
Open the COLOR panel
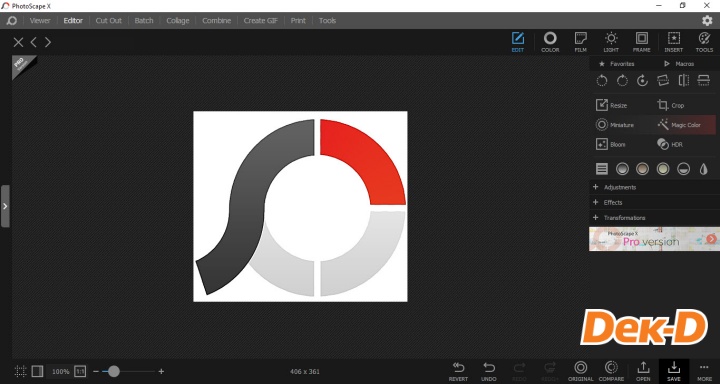pos(550,42)
